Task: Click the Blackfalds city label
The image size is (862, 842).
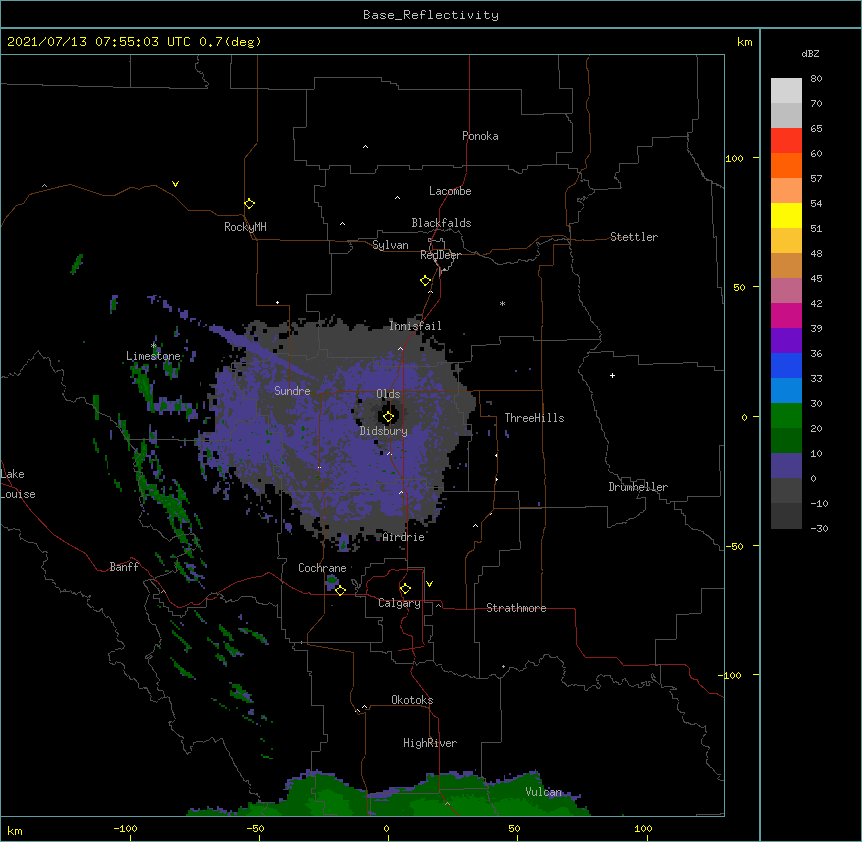Action: (x=441, y=223)
